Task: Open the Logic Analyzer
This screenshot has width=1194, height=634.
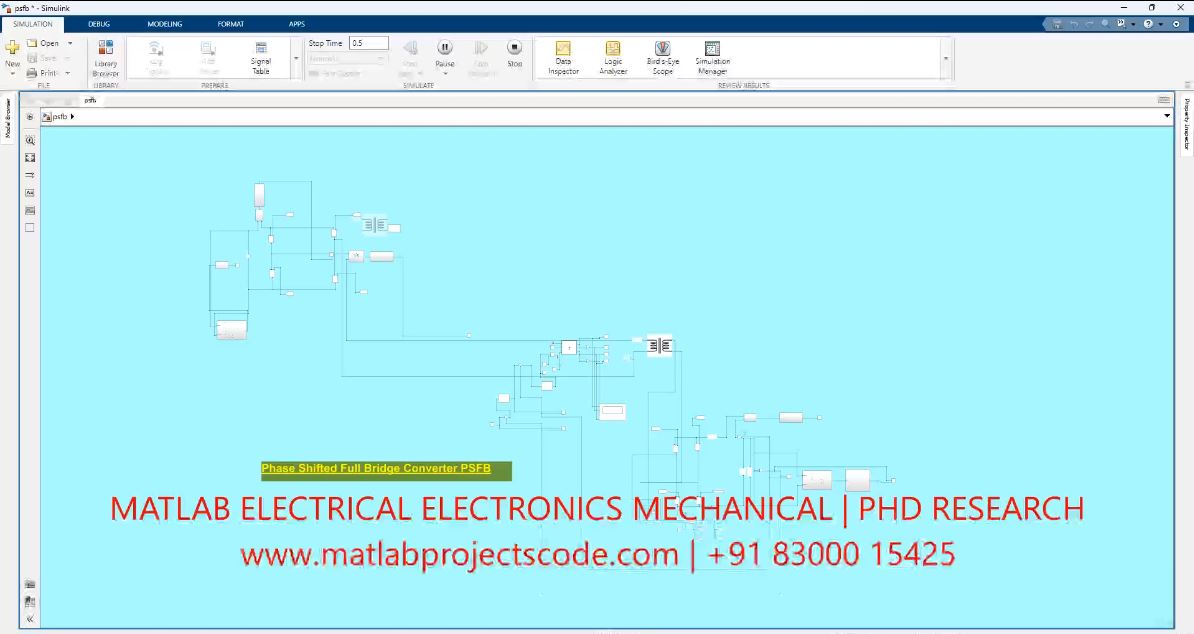Action: [613, 58]
